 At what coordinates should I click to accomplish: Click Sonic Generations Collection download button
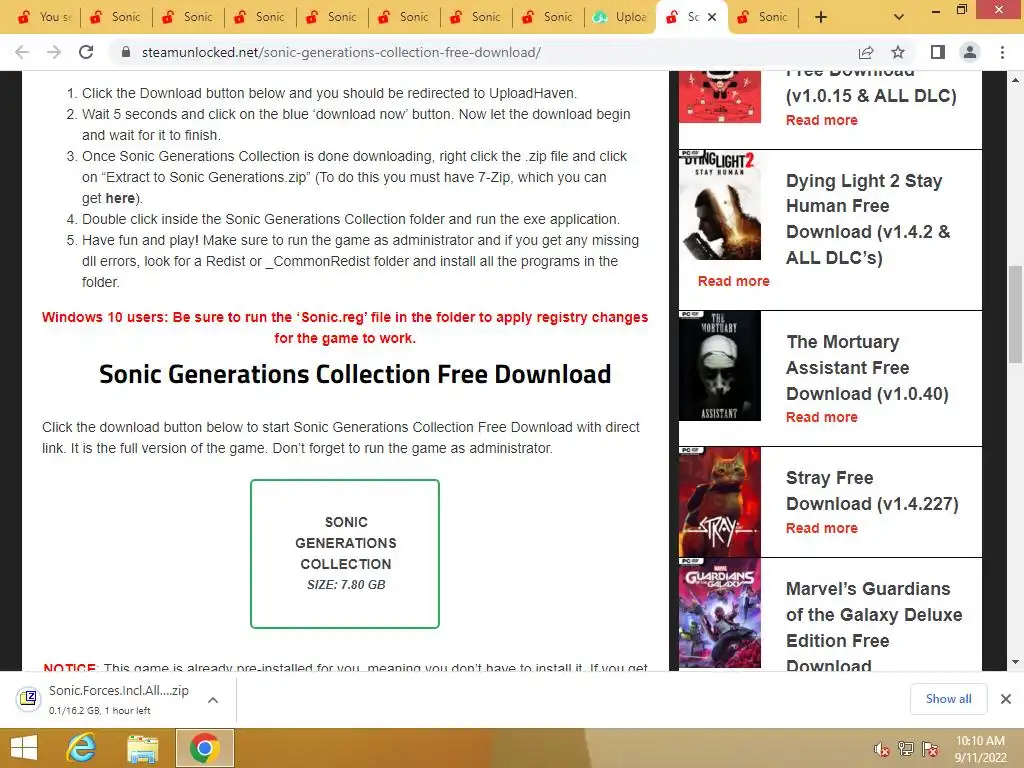(x=345, y=554)
